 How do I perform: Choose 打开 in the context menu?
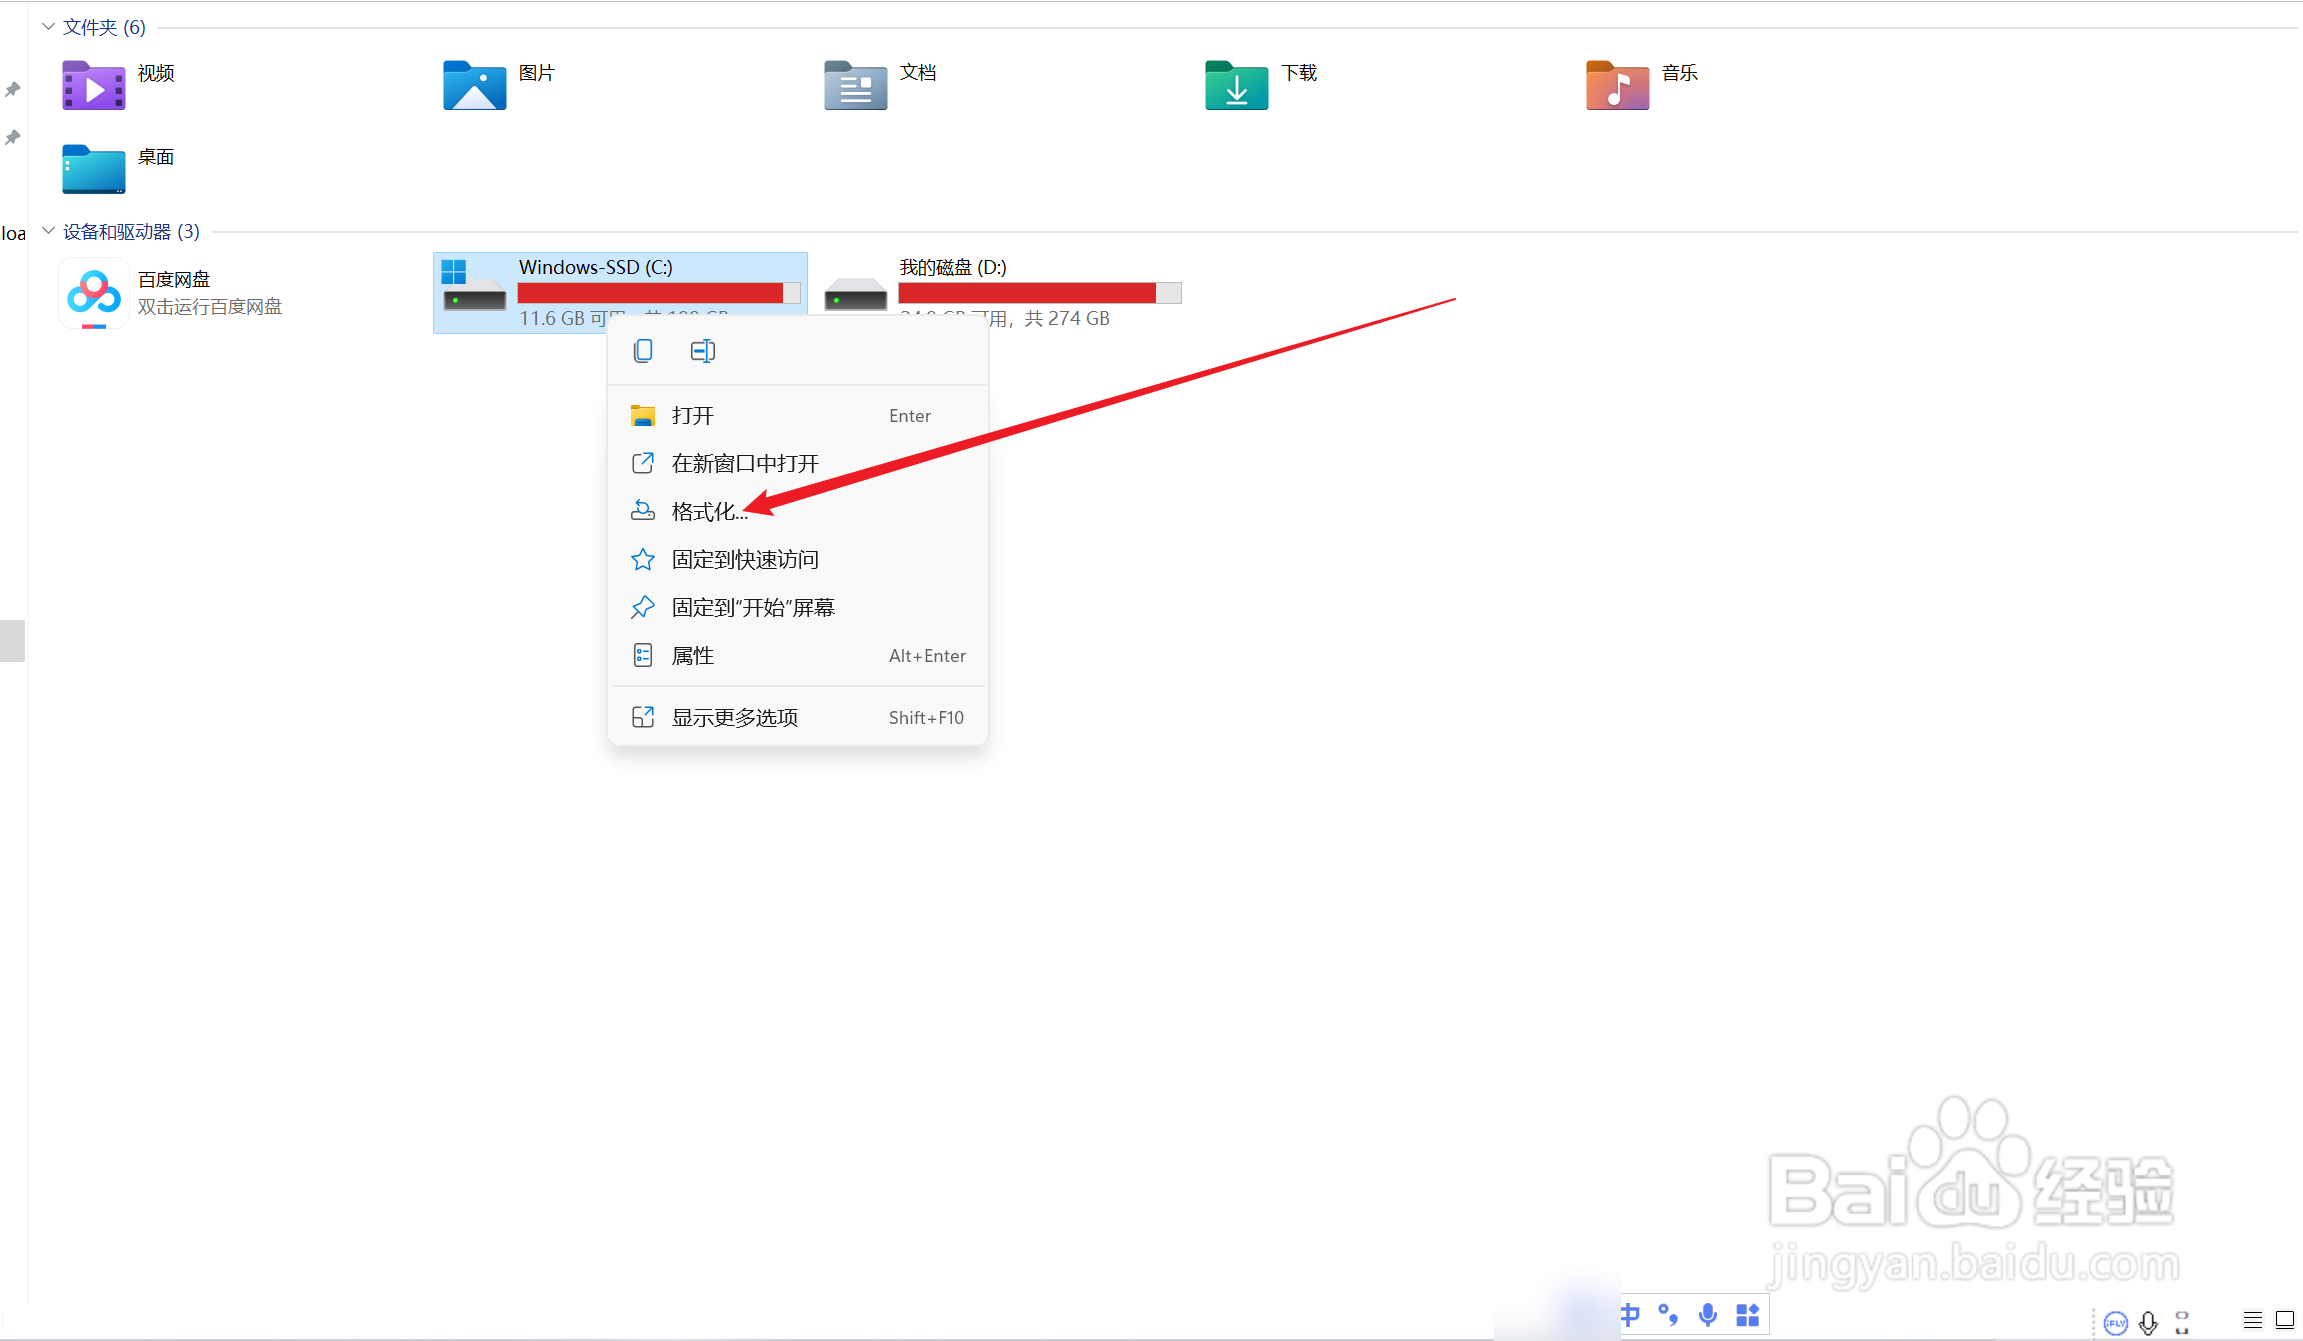tap(798, 415)
